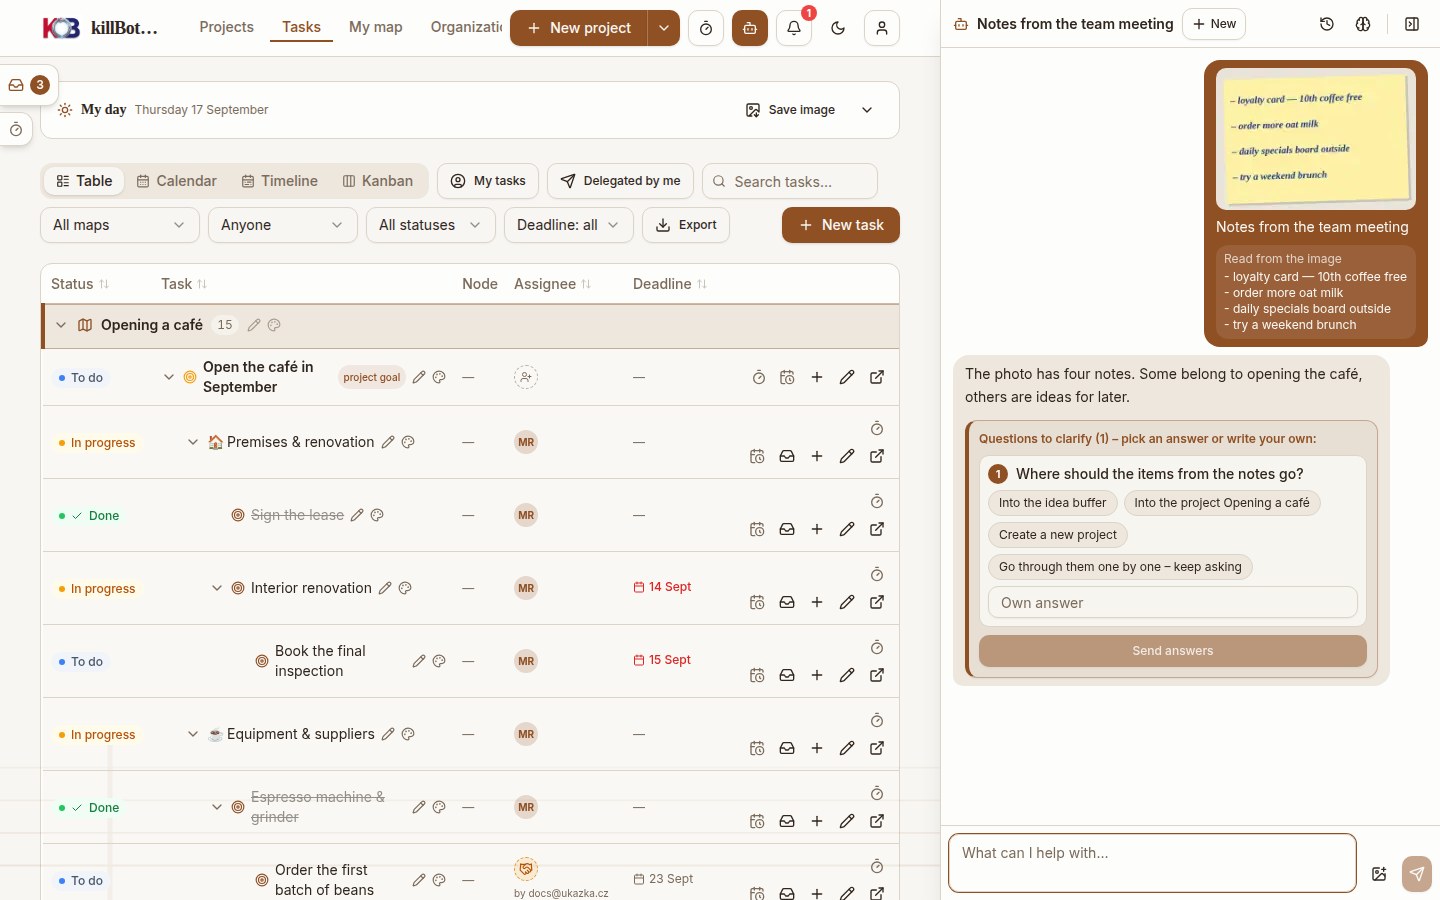
Task: Send the chat message with the paper plane
Action: (1417, 874)
